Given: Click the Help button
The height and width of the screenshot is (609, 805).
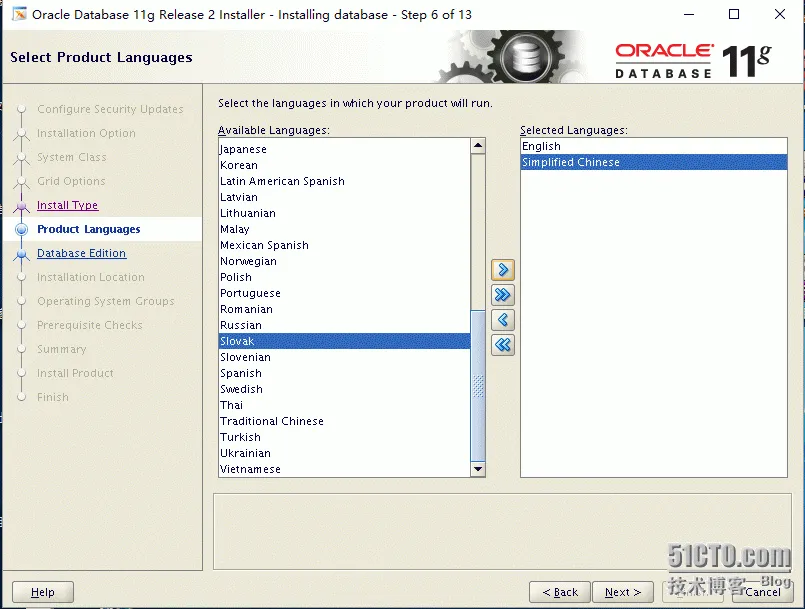Looking at the screenshot, I should click(x=43, y=592).
